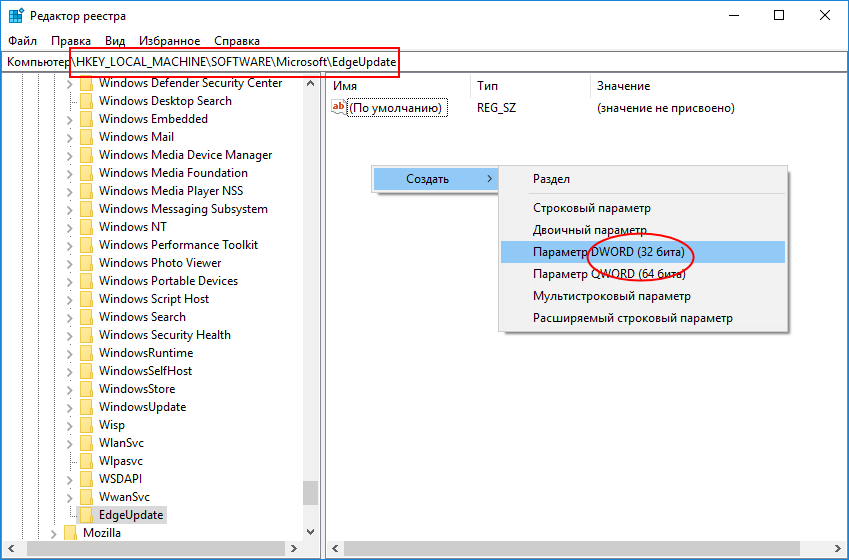Screen dimensions: 849x560
Task: Click the values pane horizontal scrollbar thumb
Action: point(572,549)
